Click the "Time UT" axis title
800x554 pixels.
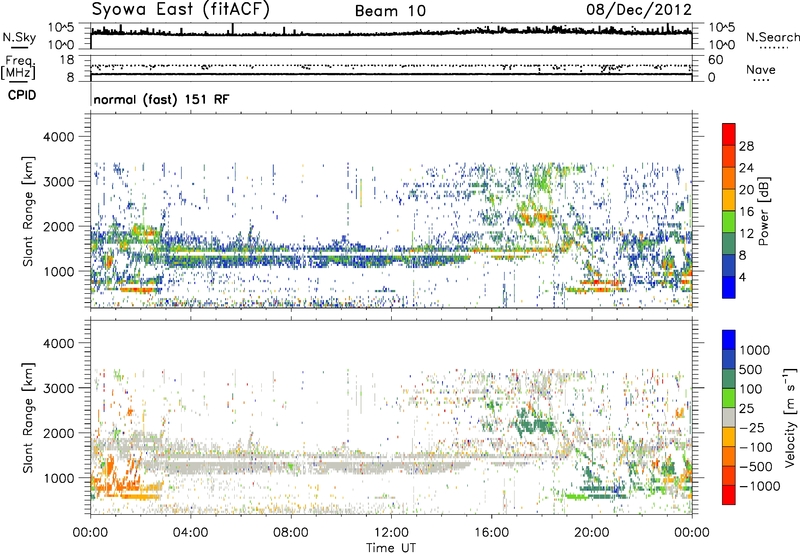391,548
